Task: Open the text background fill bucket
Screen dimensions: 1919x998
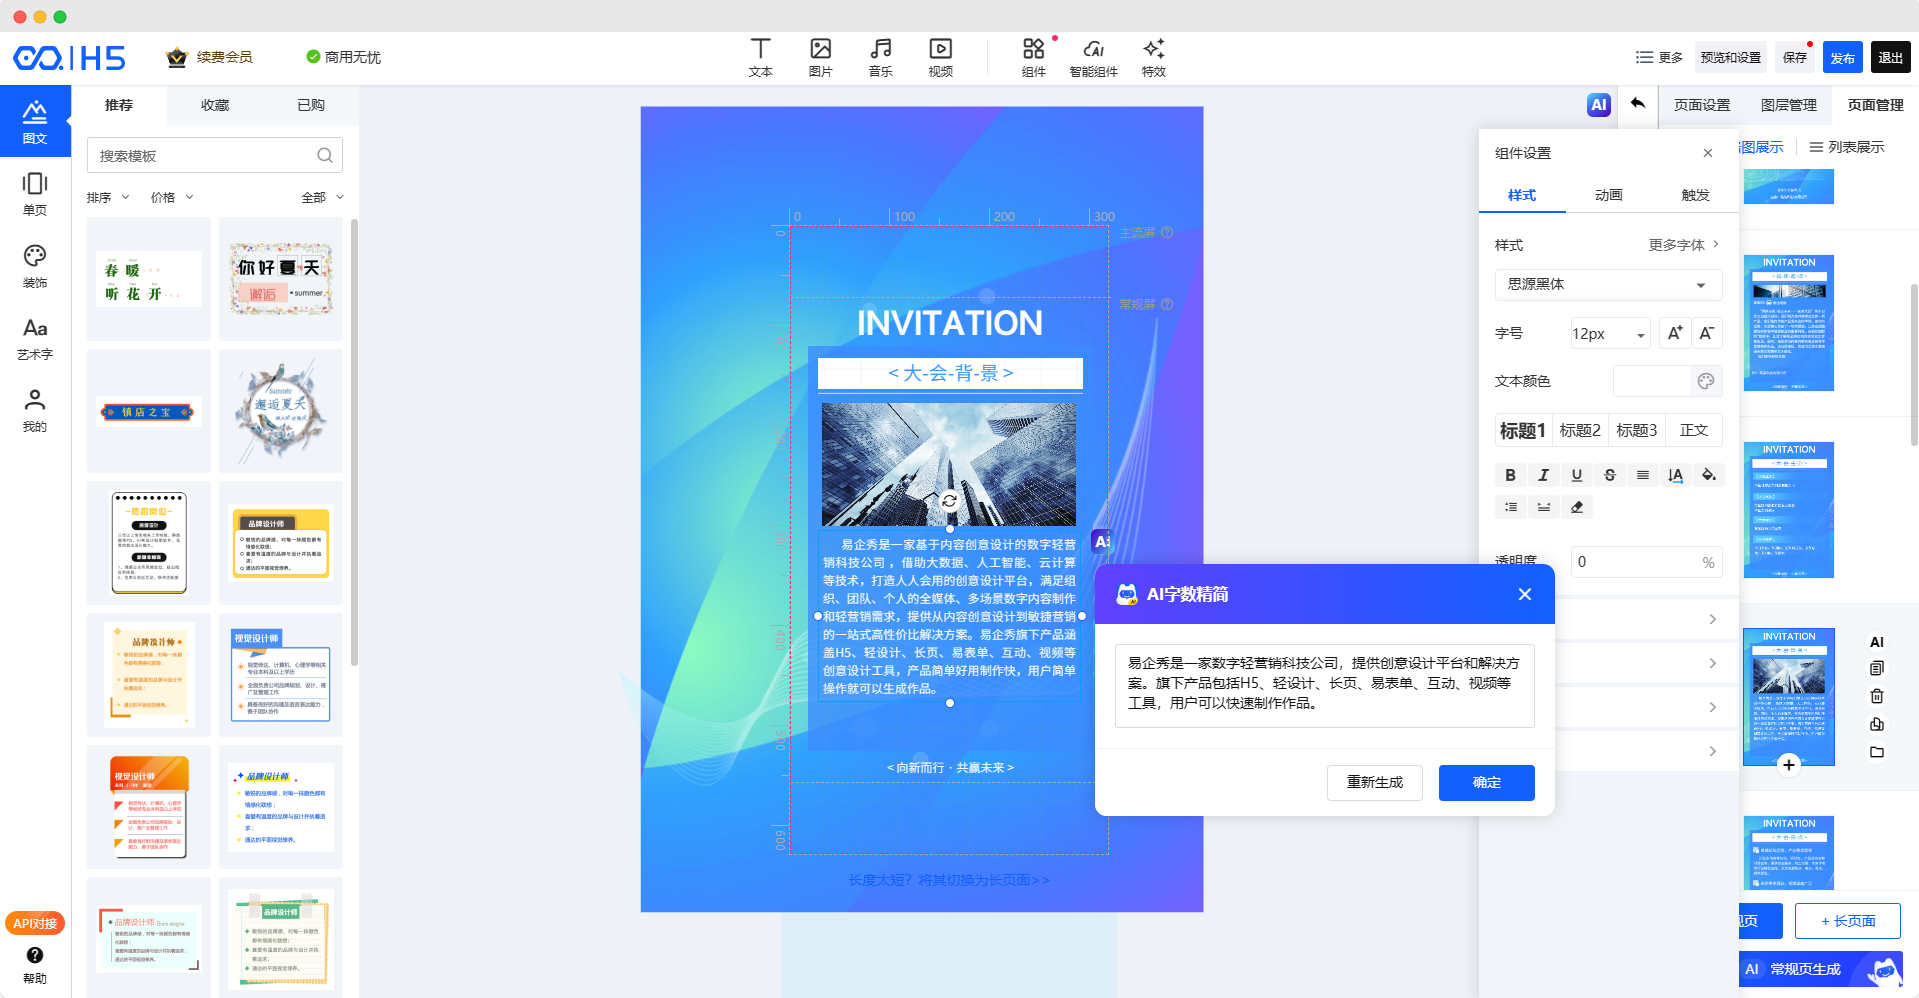Action: tap(1708, 475)
